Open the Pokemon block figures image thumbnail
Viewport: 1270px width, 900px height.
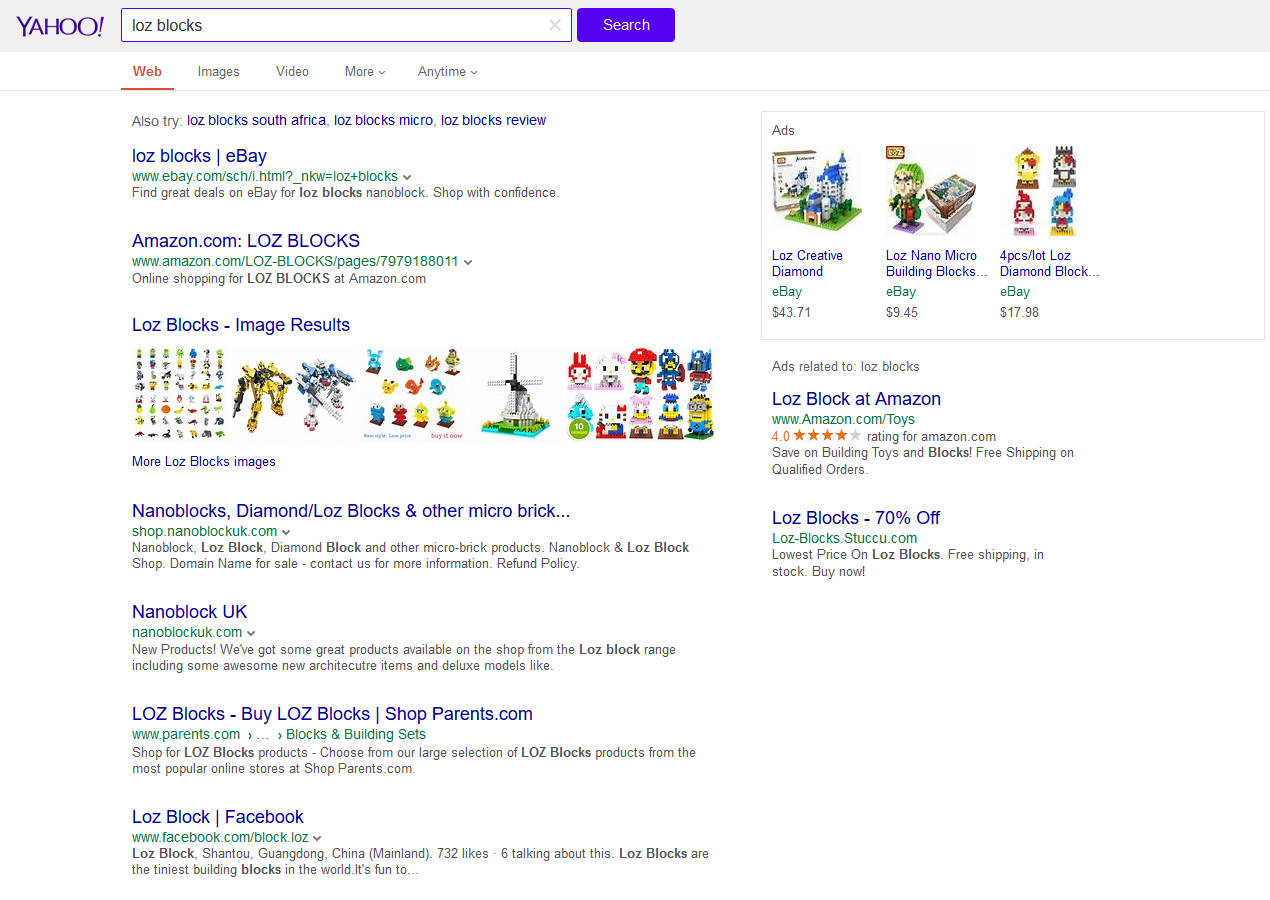(411, 393)
